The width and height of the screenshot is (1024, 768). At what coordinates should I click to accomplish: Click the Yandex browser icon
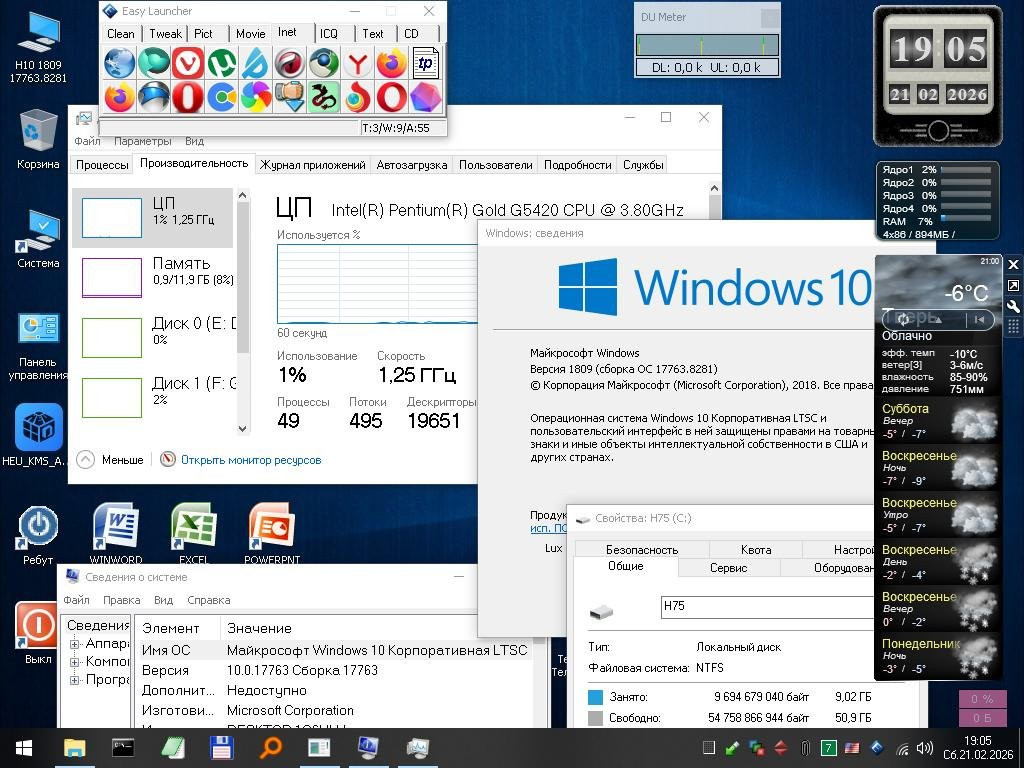tap(357, 63)
